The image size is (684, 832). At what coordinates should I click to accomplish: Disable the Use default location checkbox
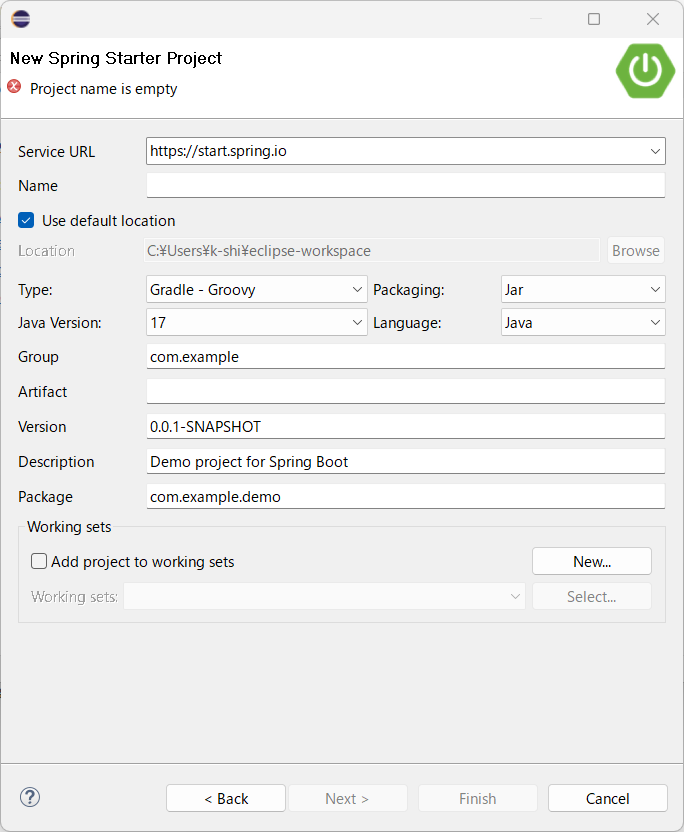(x=25, y=220)
